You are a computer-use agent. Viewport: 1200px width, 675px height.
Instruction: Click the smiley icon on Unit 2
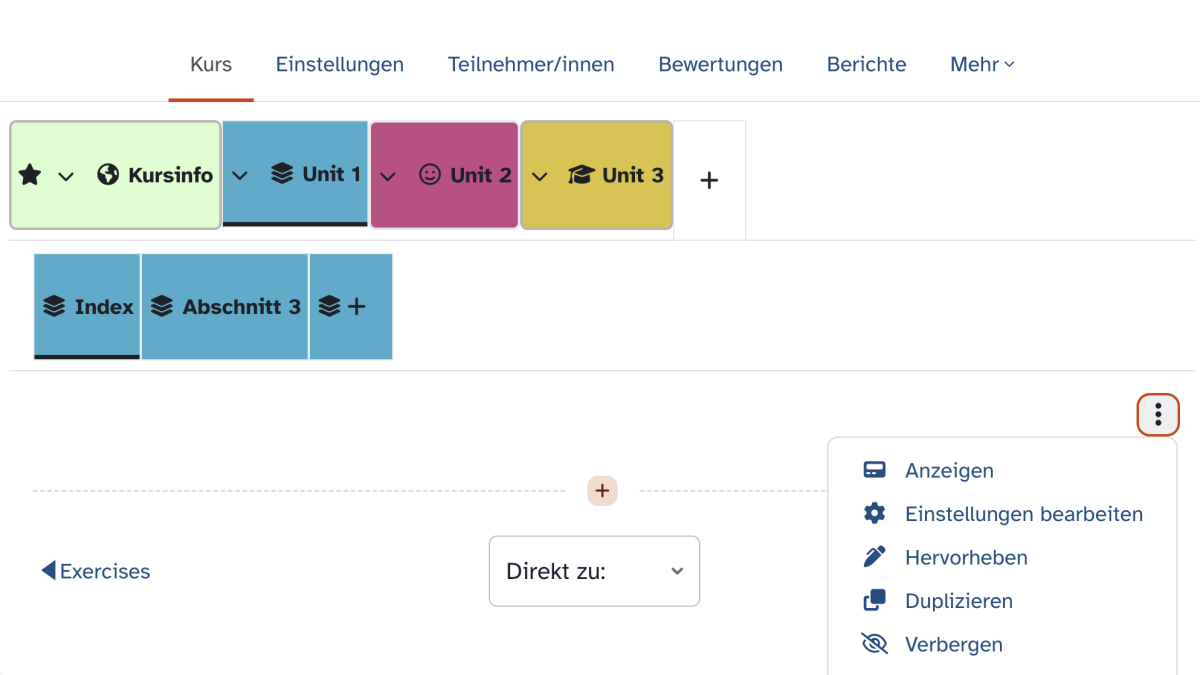pos(430,175)
